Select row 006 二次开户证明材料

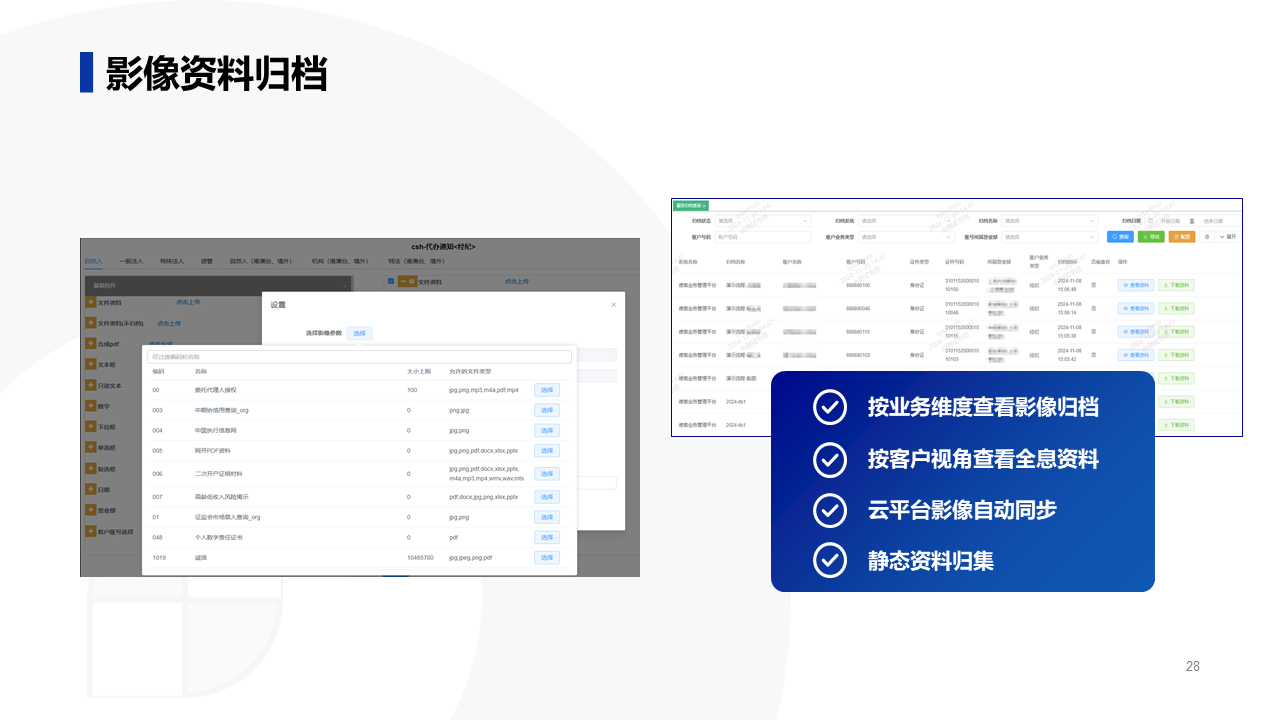(x=546, y=474)
